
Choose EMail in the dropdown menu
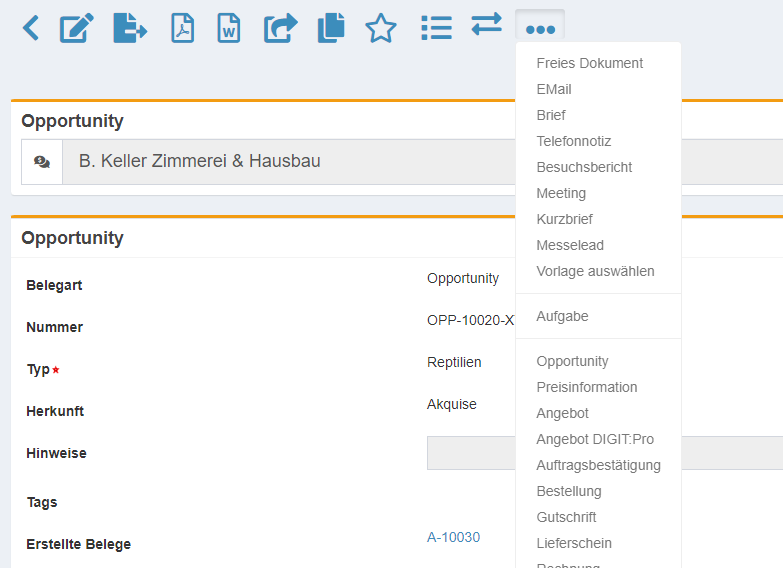point(554,89)
